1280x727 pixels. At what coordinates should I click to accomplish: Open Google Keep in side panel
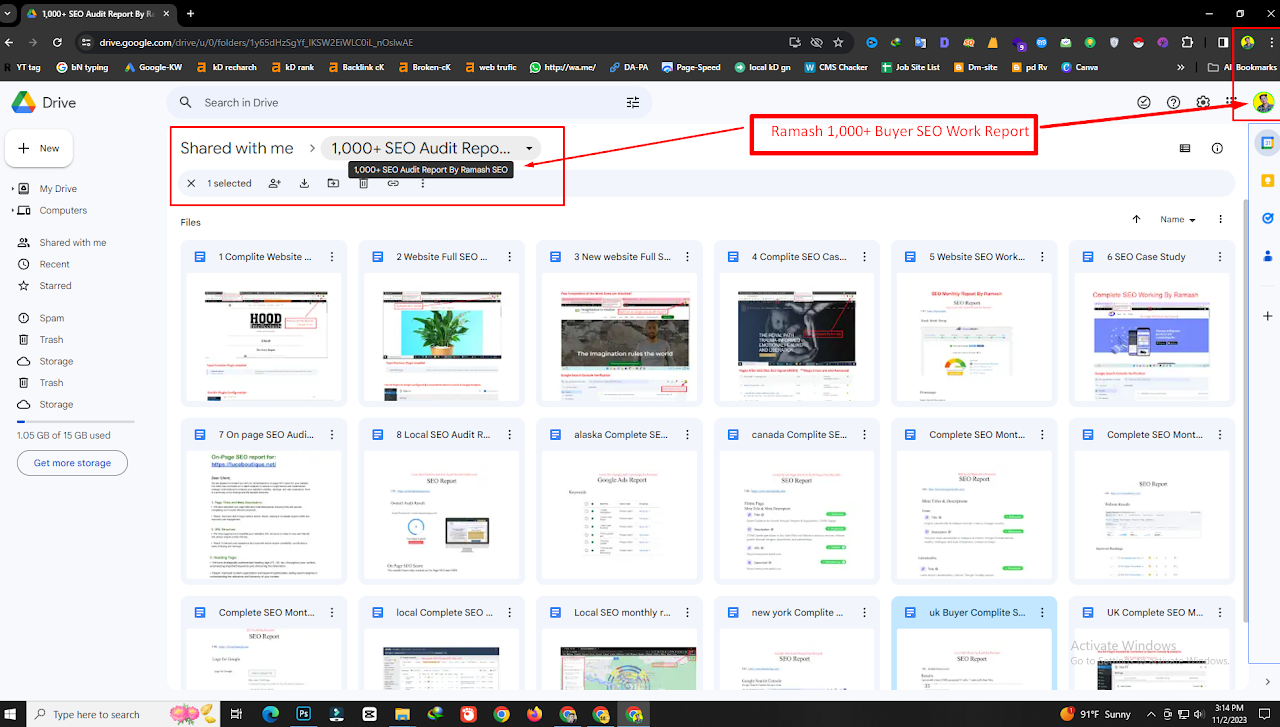pyautogui.click(x=1267, y=181)
